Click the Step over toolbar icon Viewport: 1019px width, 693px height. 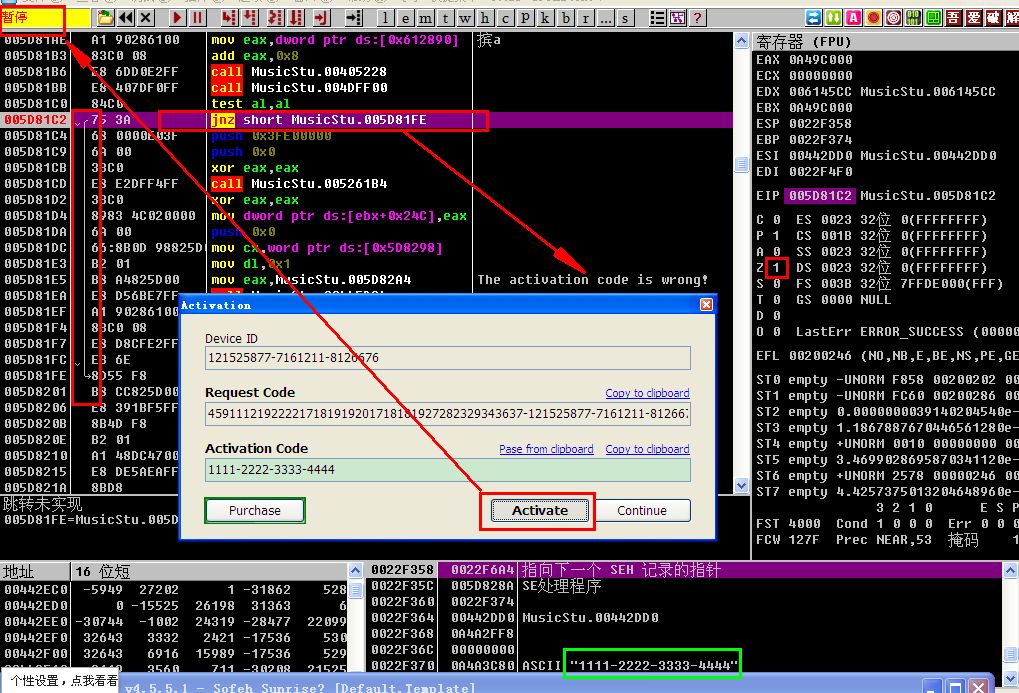(x=250, y=18)
